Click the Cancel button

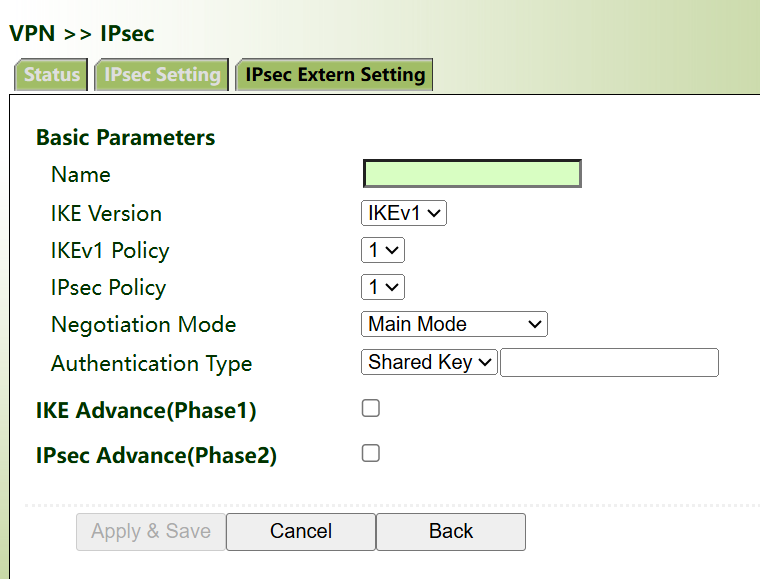tap(301, 532)
